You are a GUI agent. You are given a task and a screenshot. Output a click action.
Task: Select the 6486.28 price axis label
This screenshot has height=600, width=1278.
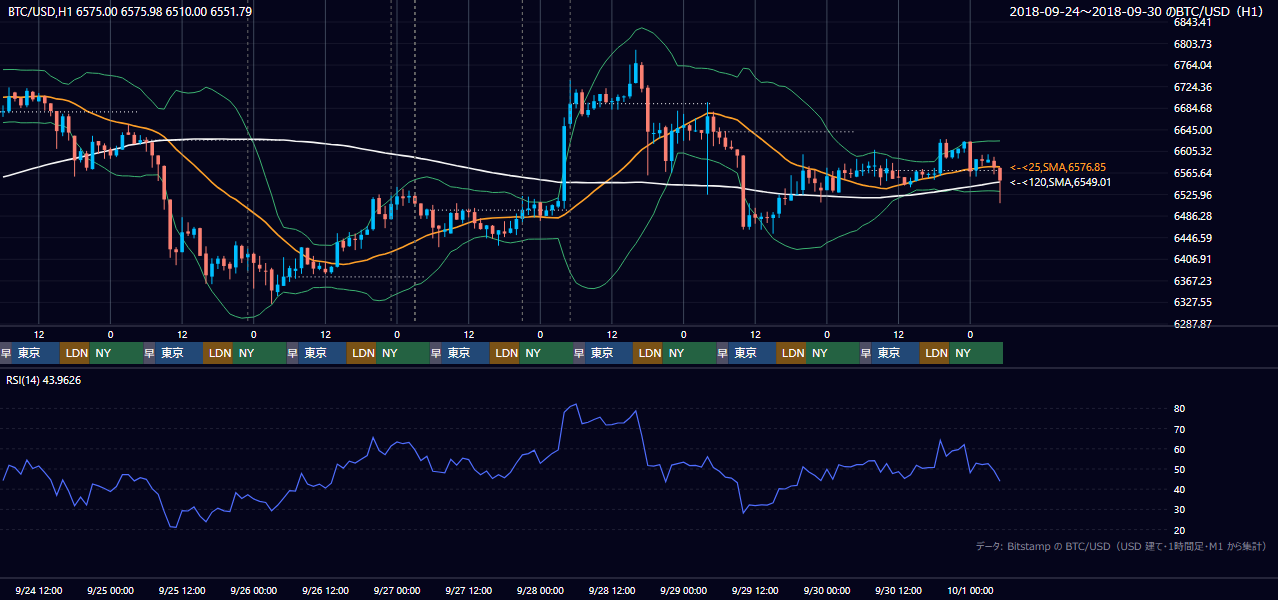coord(1194,216)
